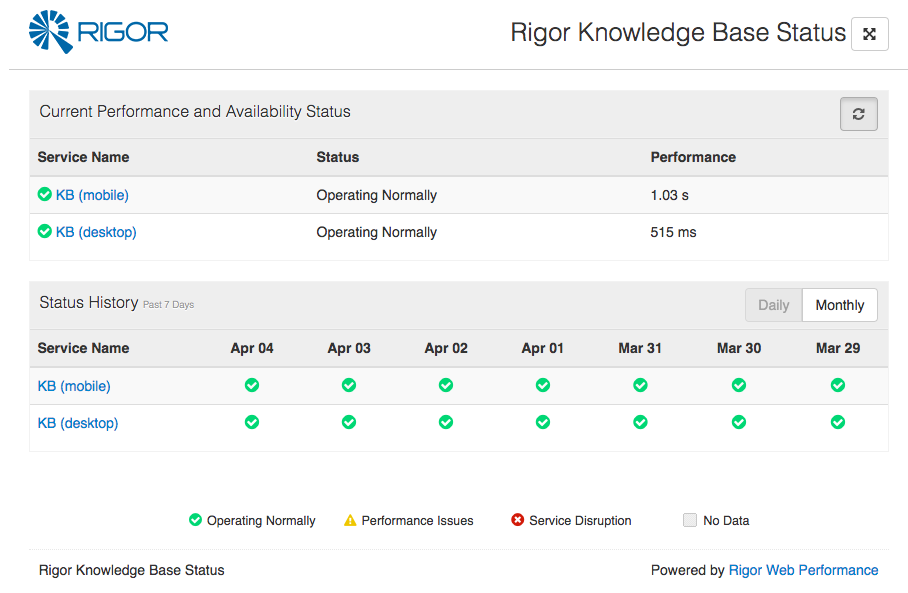Image resolution: width=908 pixels, height=593 pixels.
Task: Click the Operating Normally legend check icon
Action: pyautogui.click(x=196, y=520)
